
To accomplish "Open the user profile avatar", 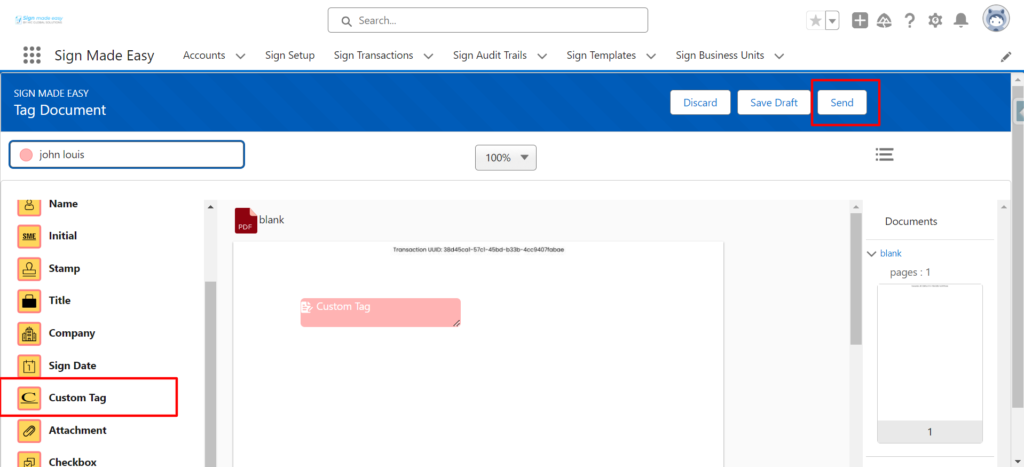I will coord(996,20).
